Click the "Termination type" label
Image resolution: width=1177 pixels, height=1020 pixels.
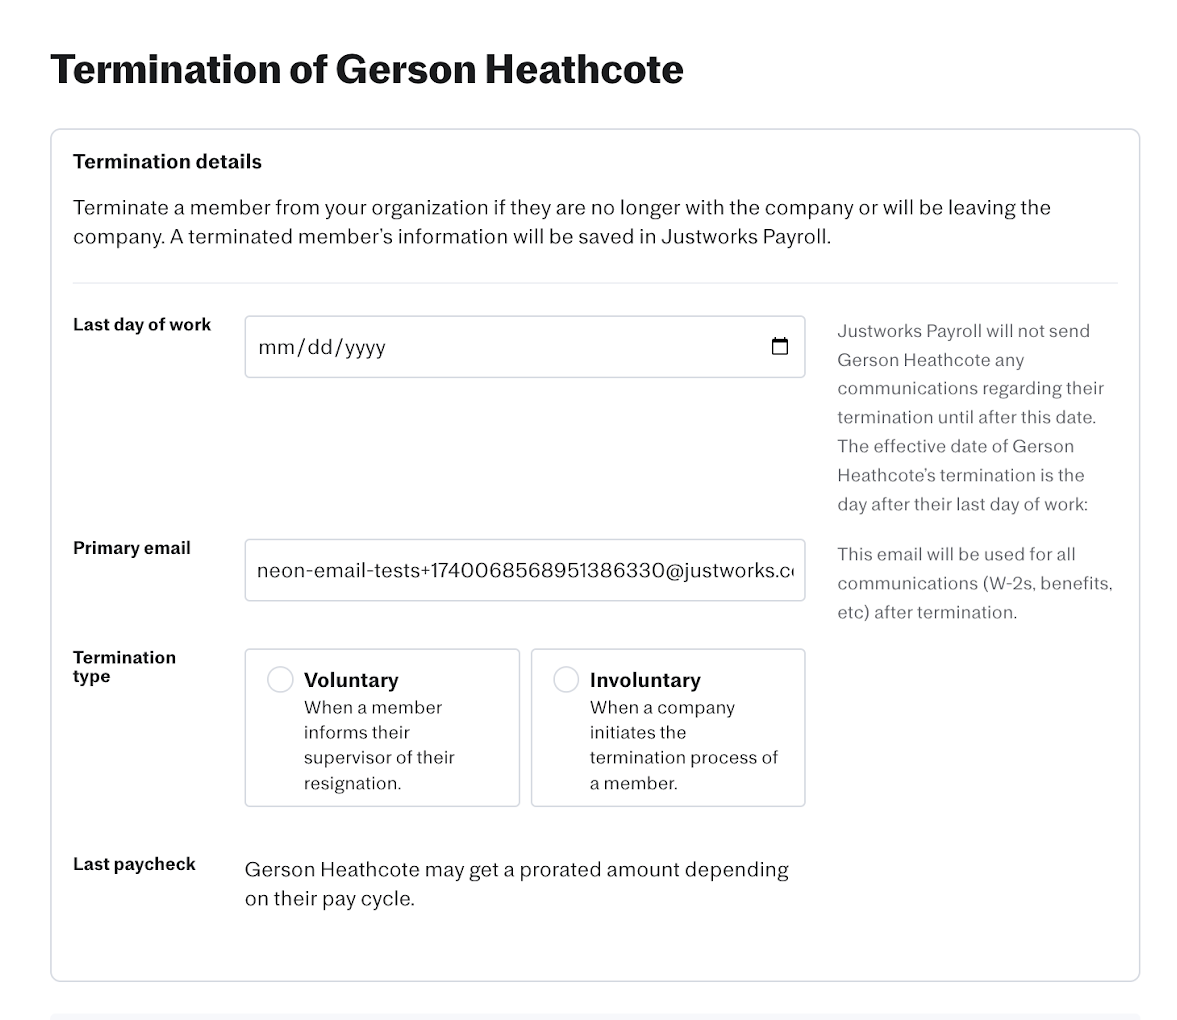(124, 667)
